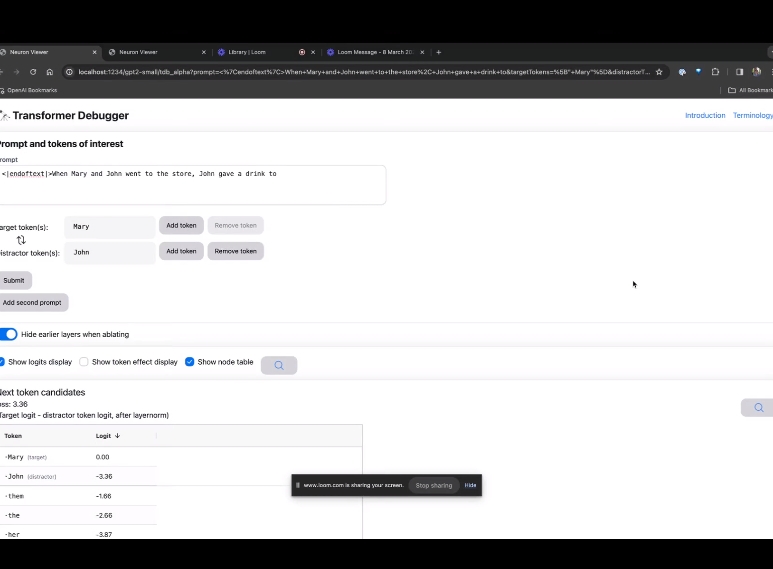Switch to the second Neuron Viewer tab
773x569 pixels.
pos(157,52)
